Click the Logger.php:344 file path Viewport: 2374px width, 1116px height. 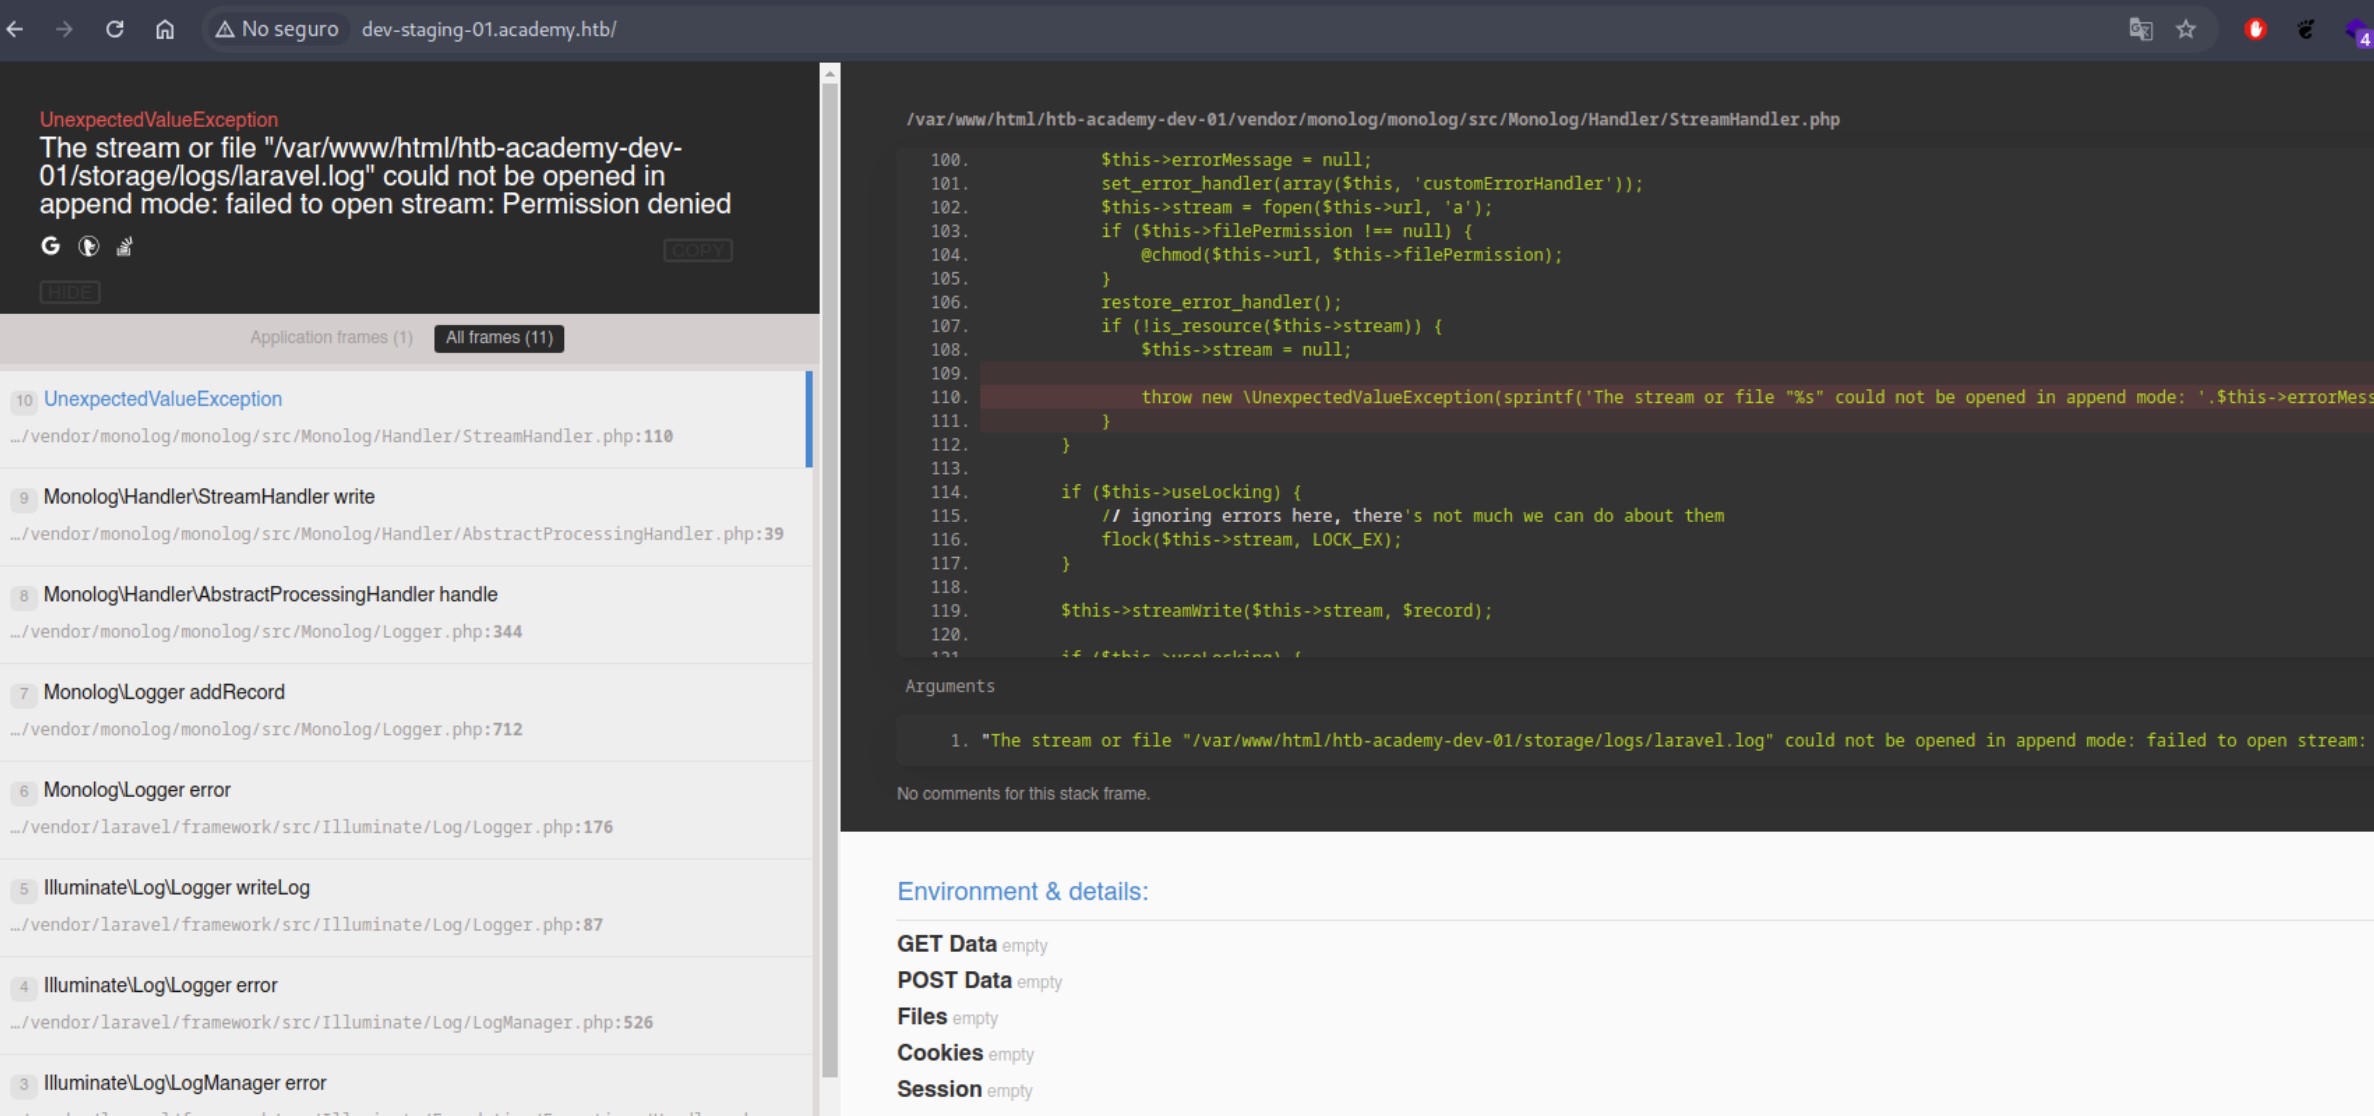[266, 632]
